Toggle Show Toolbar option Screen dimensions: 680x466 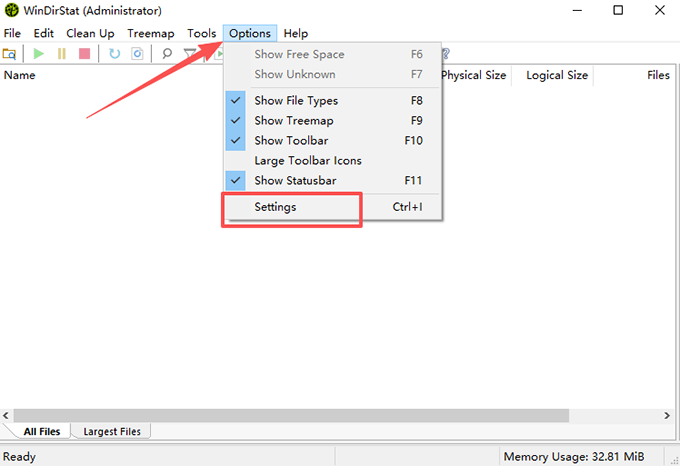[x=333, y=140]
